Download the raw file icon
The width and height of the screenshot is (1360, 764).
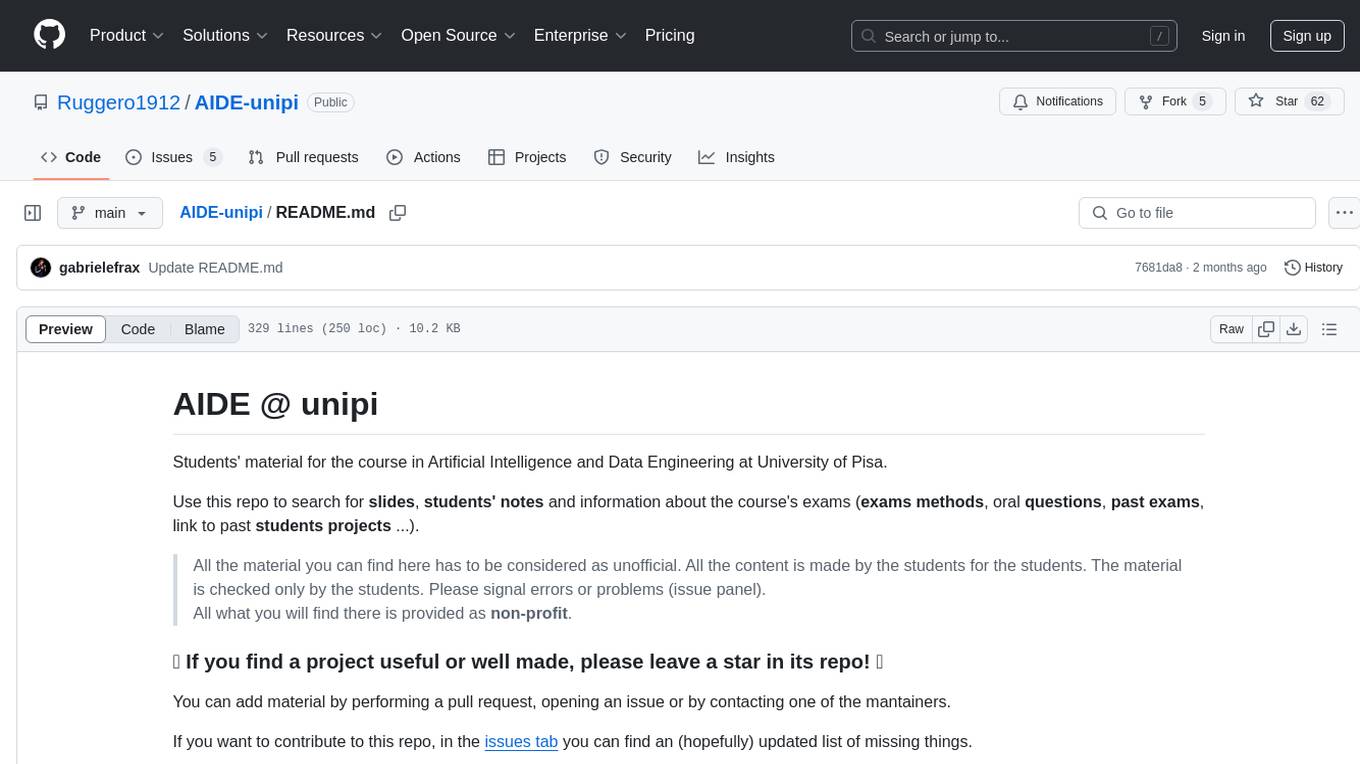pos(1293,329)
